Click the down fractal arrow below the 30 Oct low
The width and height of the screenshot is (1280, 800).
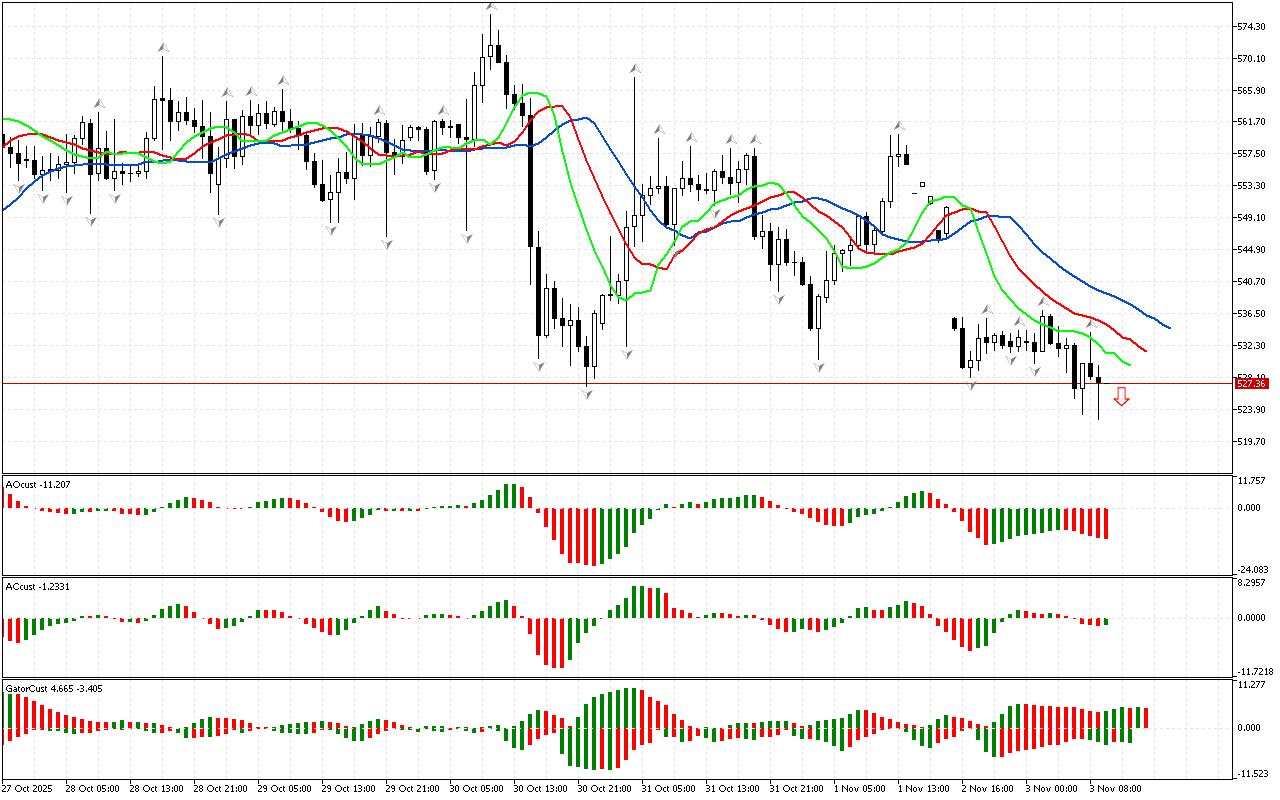click(x=587, y=394)
